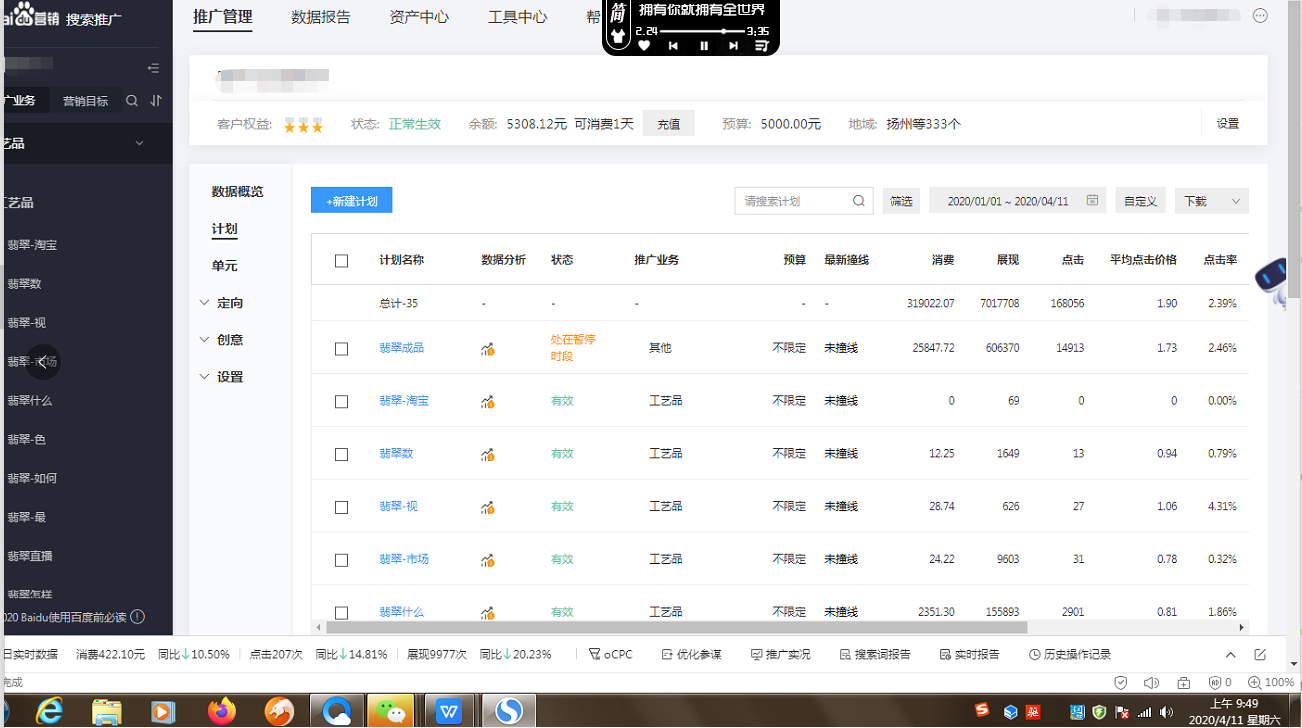Open the 工具中心 menu
The image size is (1302, 728).
(x=517, y=17)
